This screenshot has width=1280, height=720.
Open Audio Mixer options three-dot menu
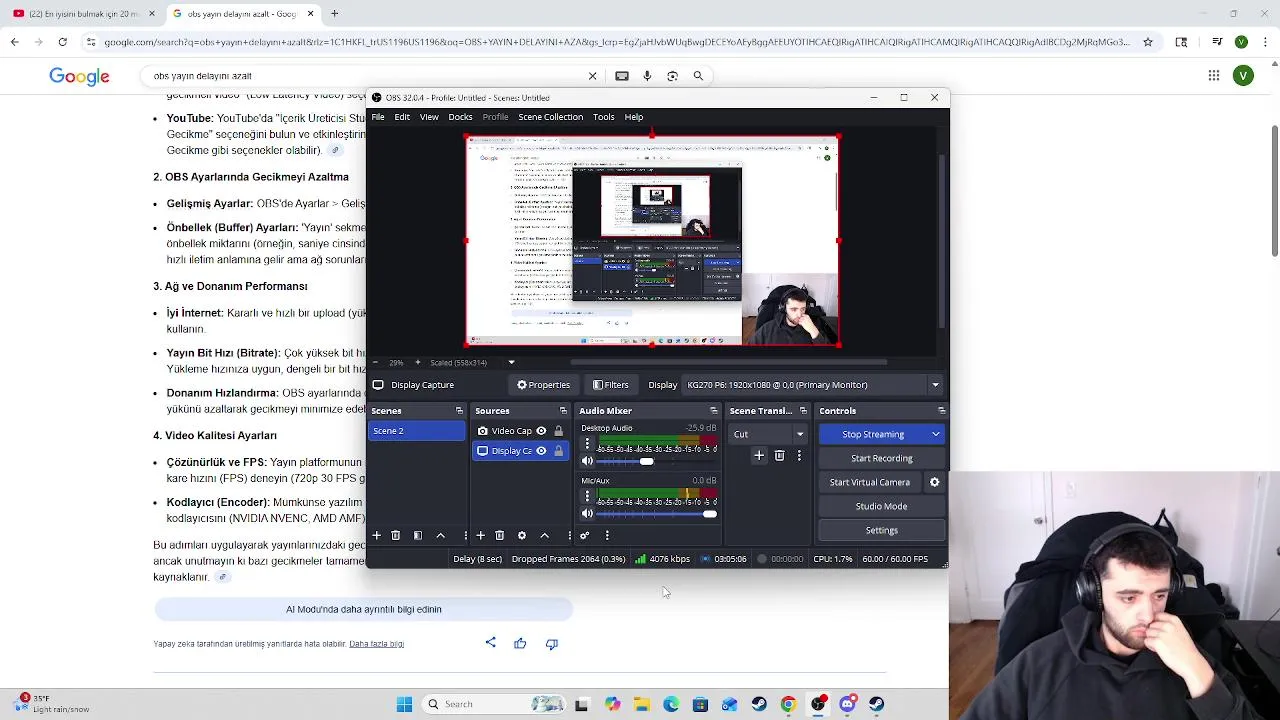pyautogui.click(x=607, y=535)
